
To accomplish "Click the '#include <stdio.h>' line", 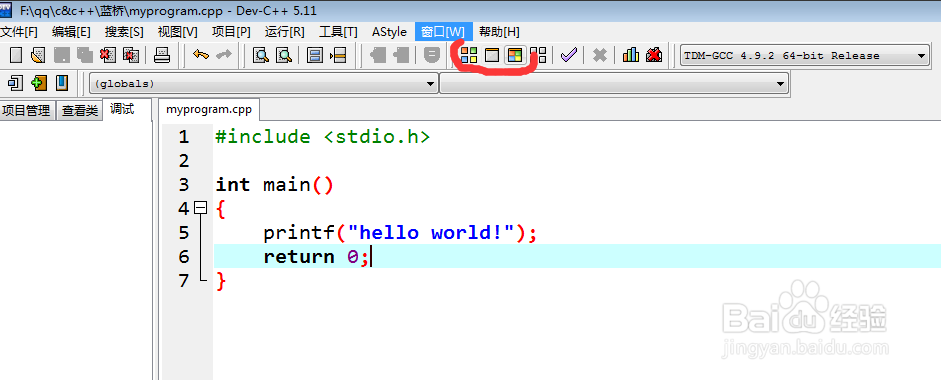I will point(323,136).
